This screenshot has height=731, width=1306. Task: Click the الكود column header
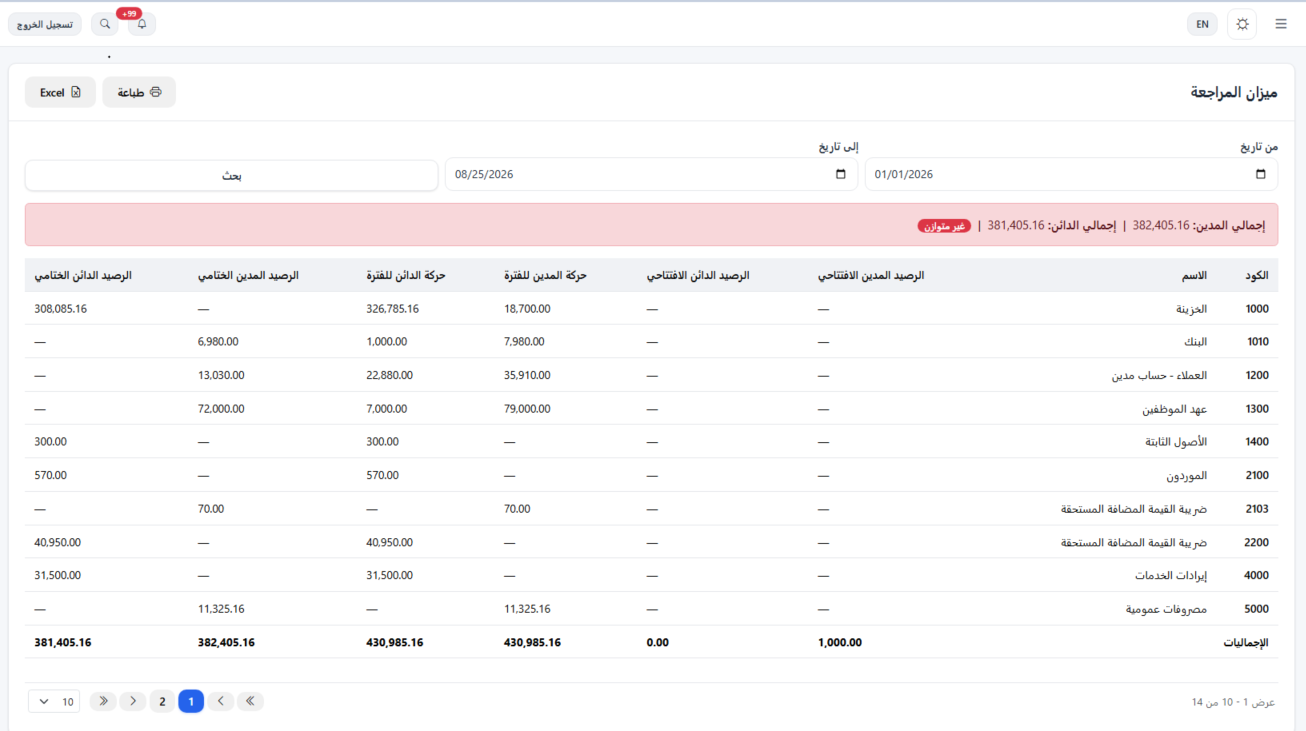coord(1257,275)
